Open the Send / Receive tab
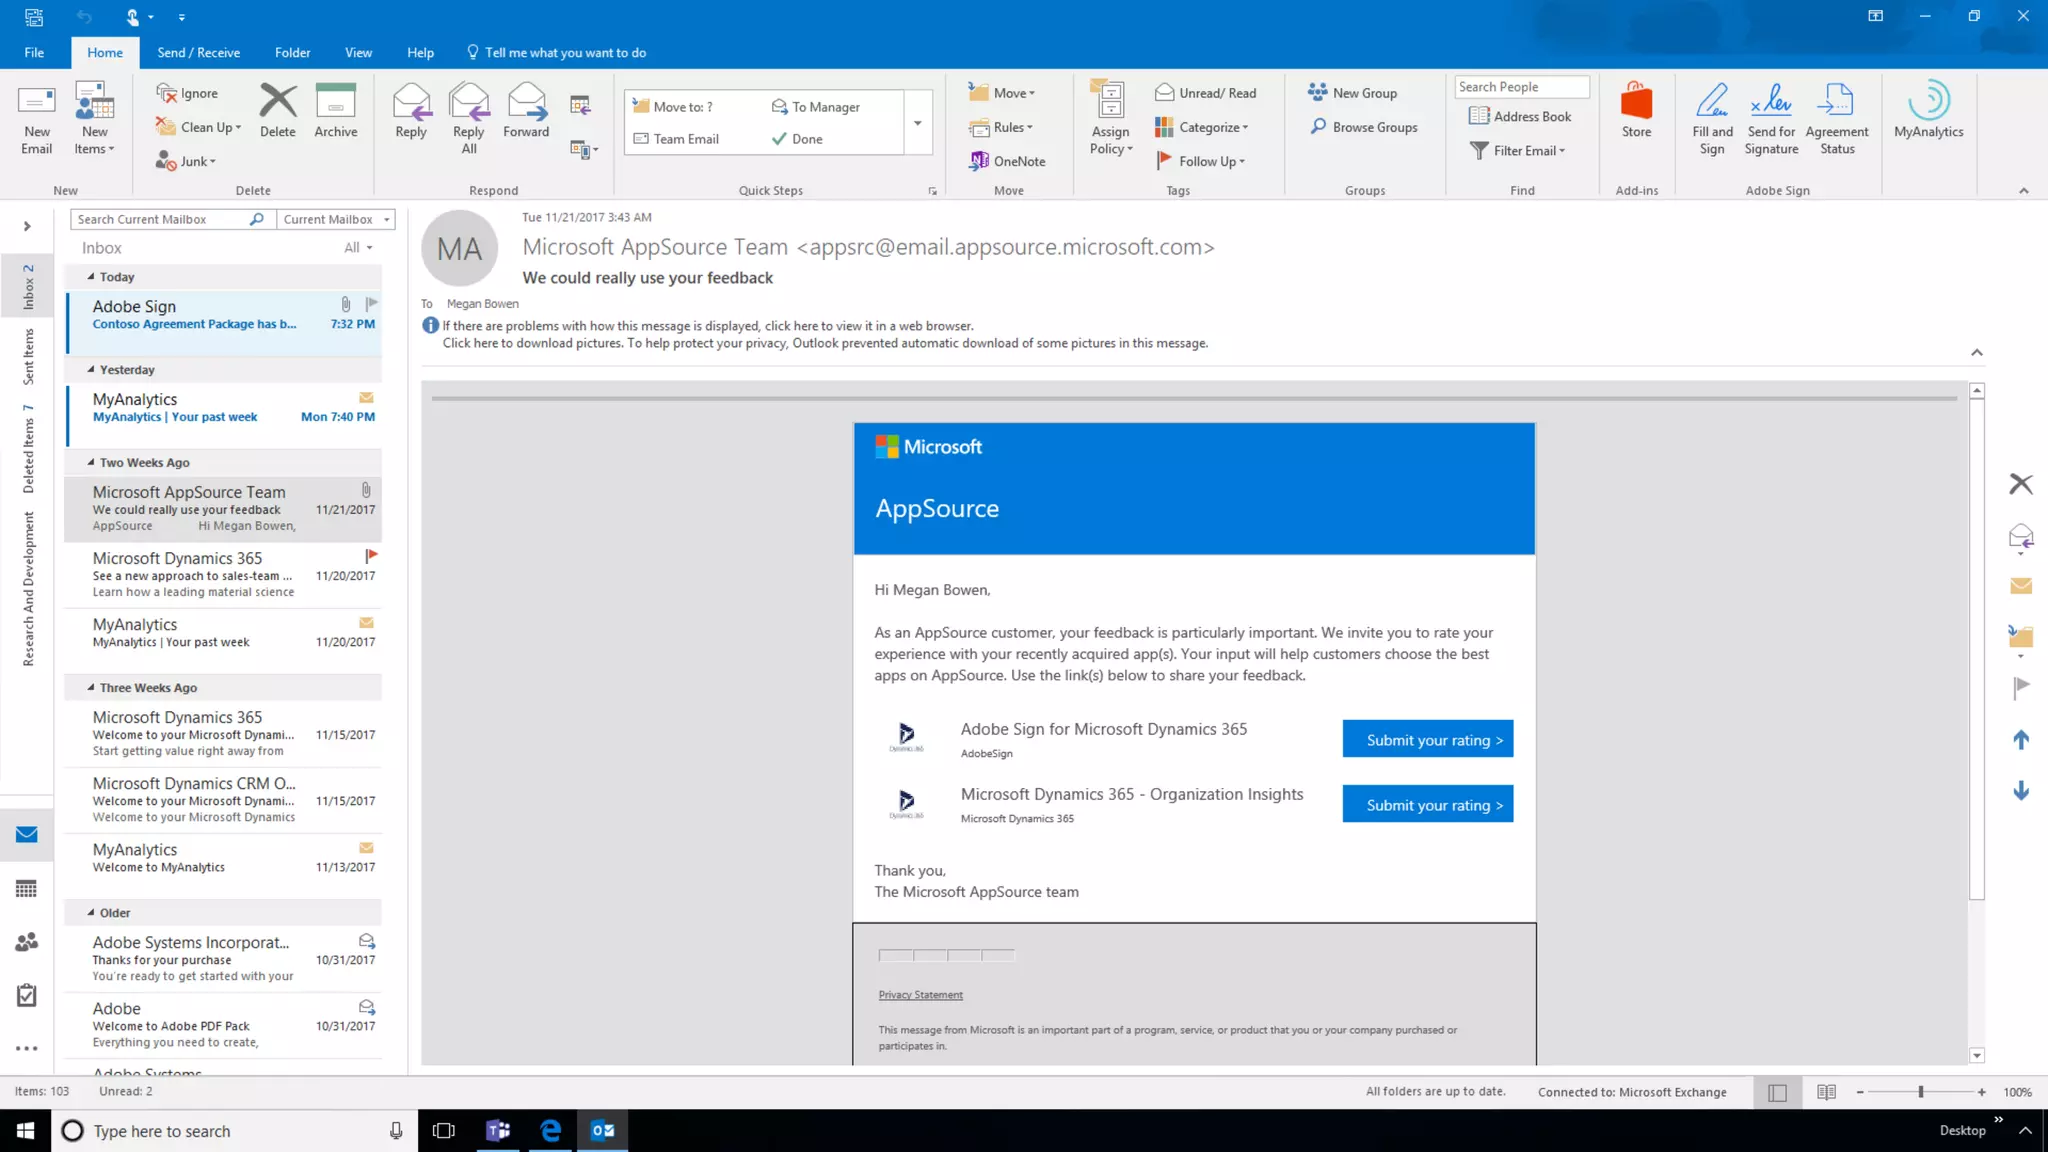The height and width of the screenshot is (1152, 2048). point(198,53)
